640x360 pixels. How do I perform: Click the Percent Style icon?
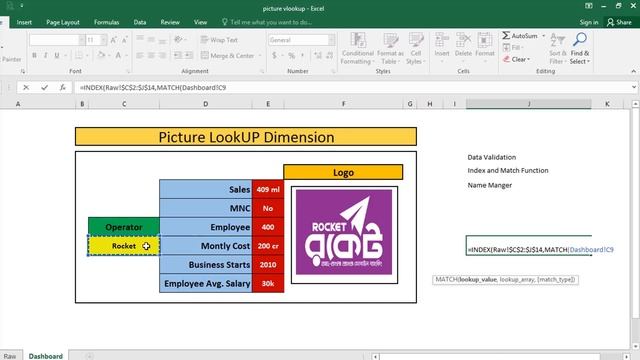click(x=291, y=55)
